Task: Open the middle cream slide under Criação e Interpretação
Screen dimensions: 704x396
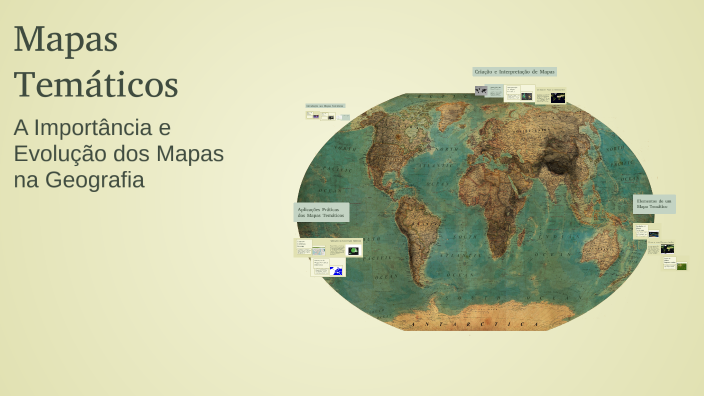Action: point(519,93)
